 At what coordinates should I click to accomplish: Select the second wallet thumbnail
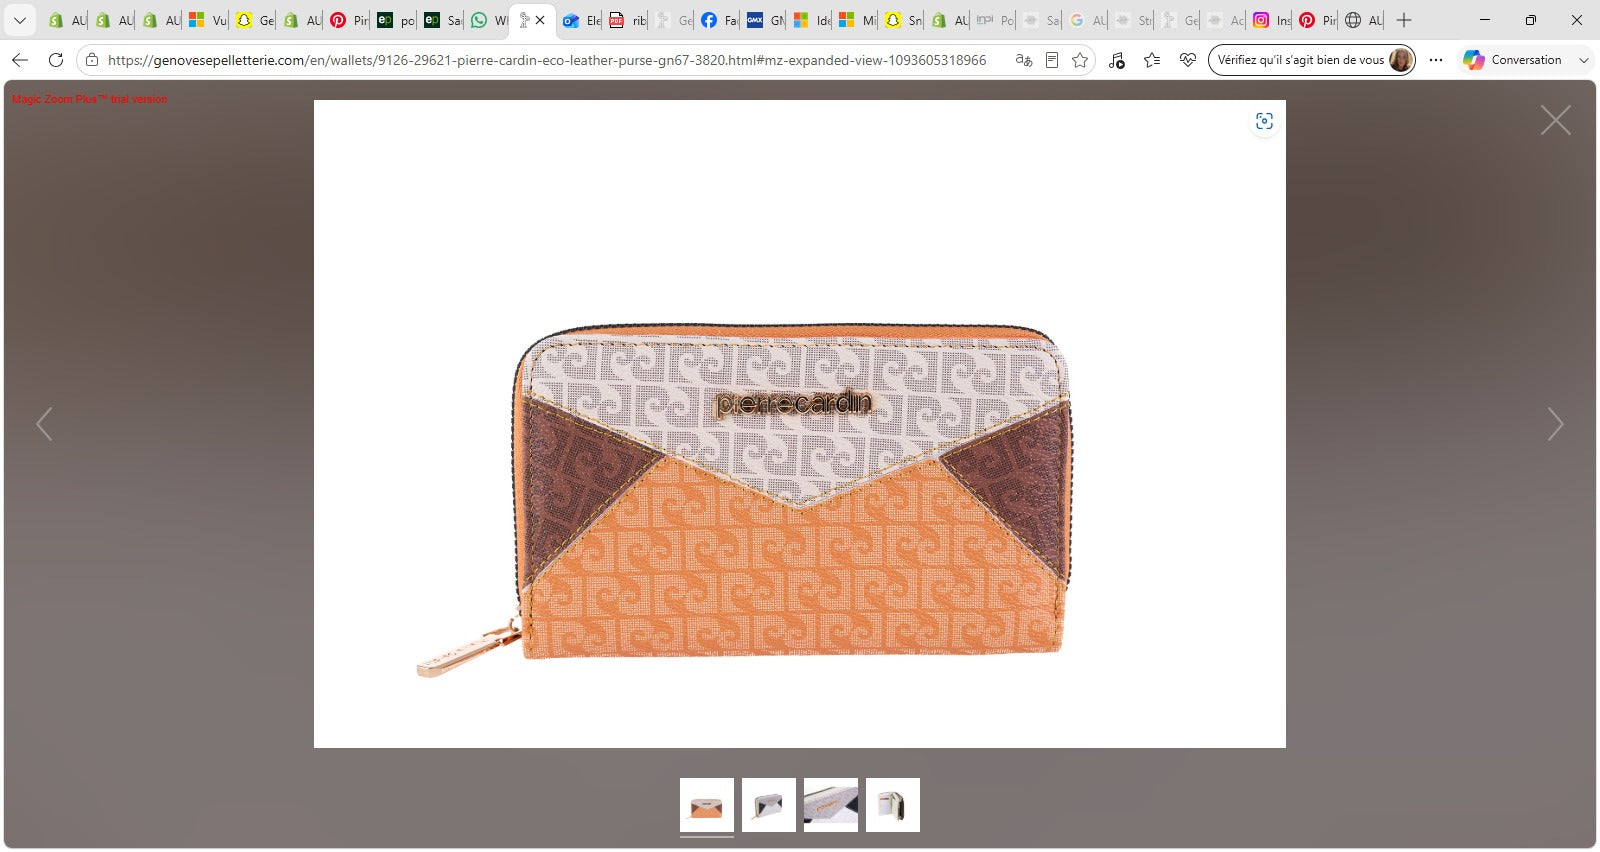click(x=769, y=805)
